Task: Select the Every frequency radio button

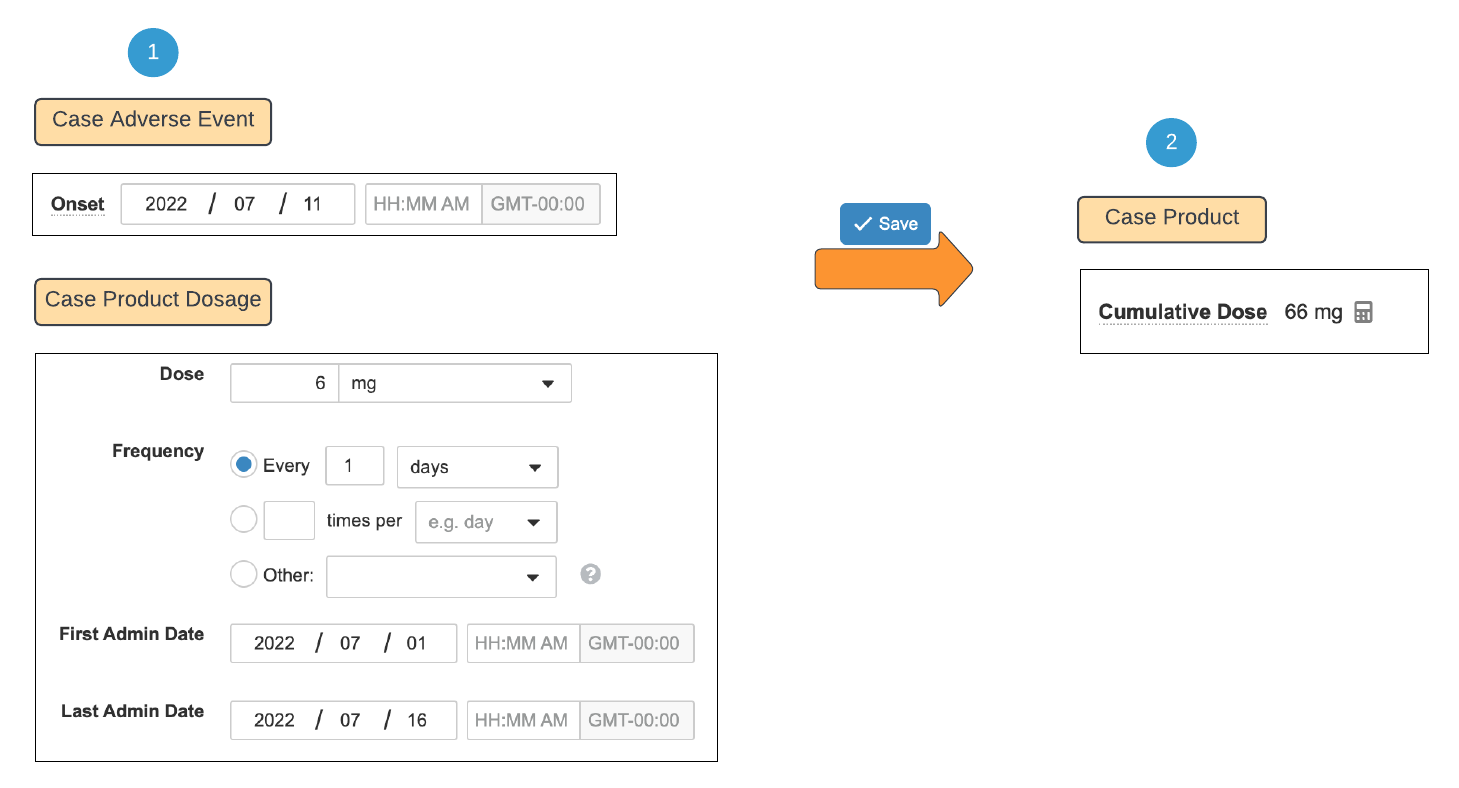Action: click(x=243, y=465)
